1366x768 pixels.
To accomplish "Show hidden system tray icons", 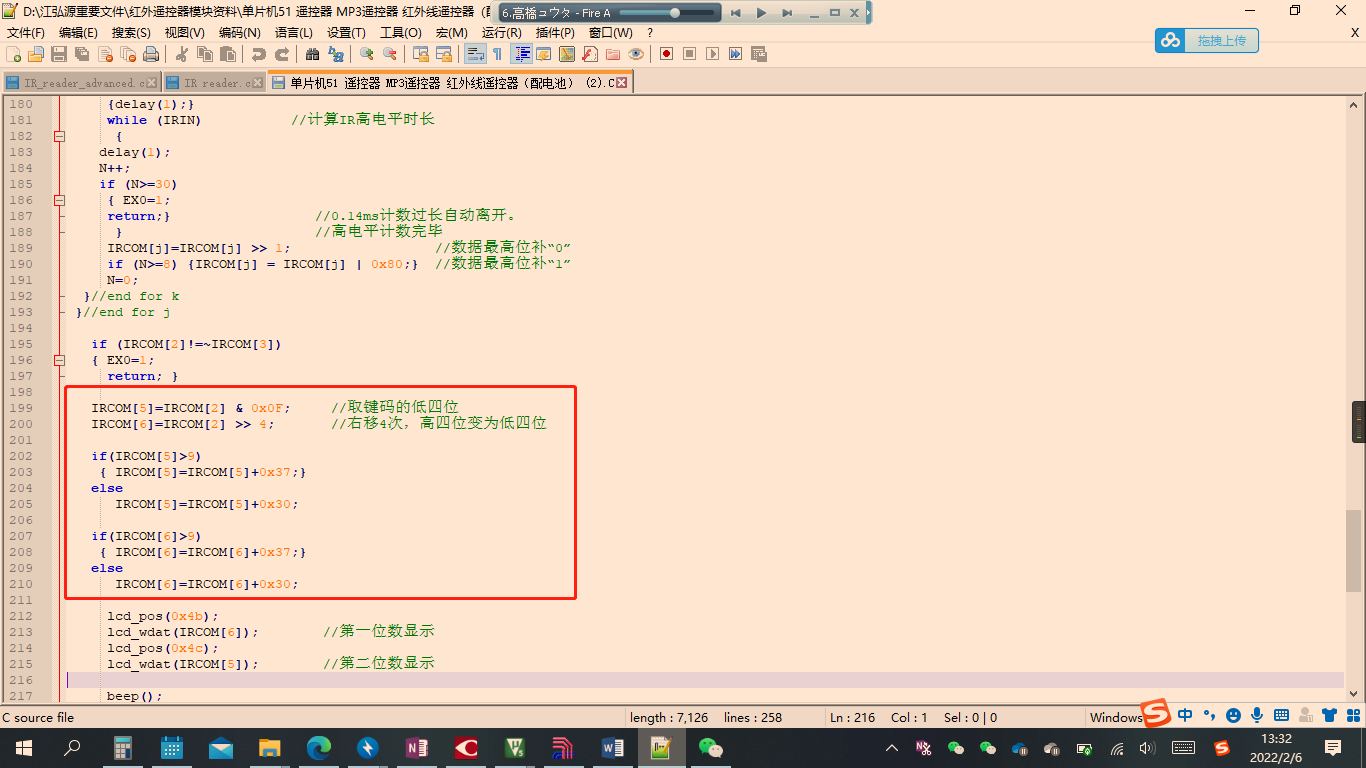I will [892, 748].
